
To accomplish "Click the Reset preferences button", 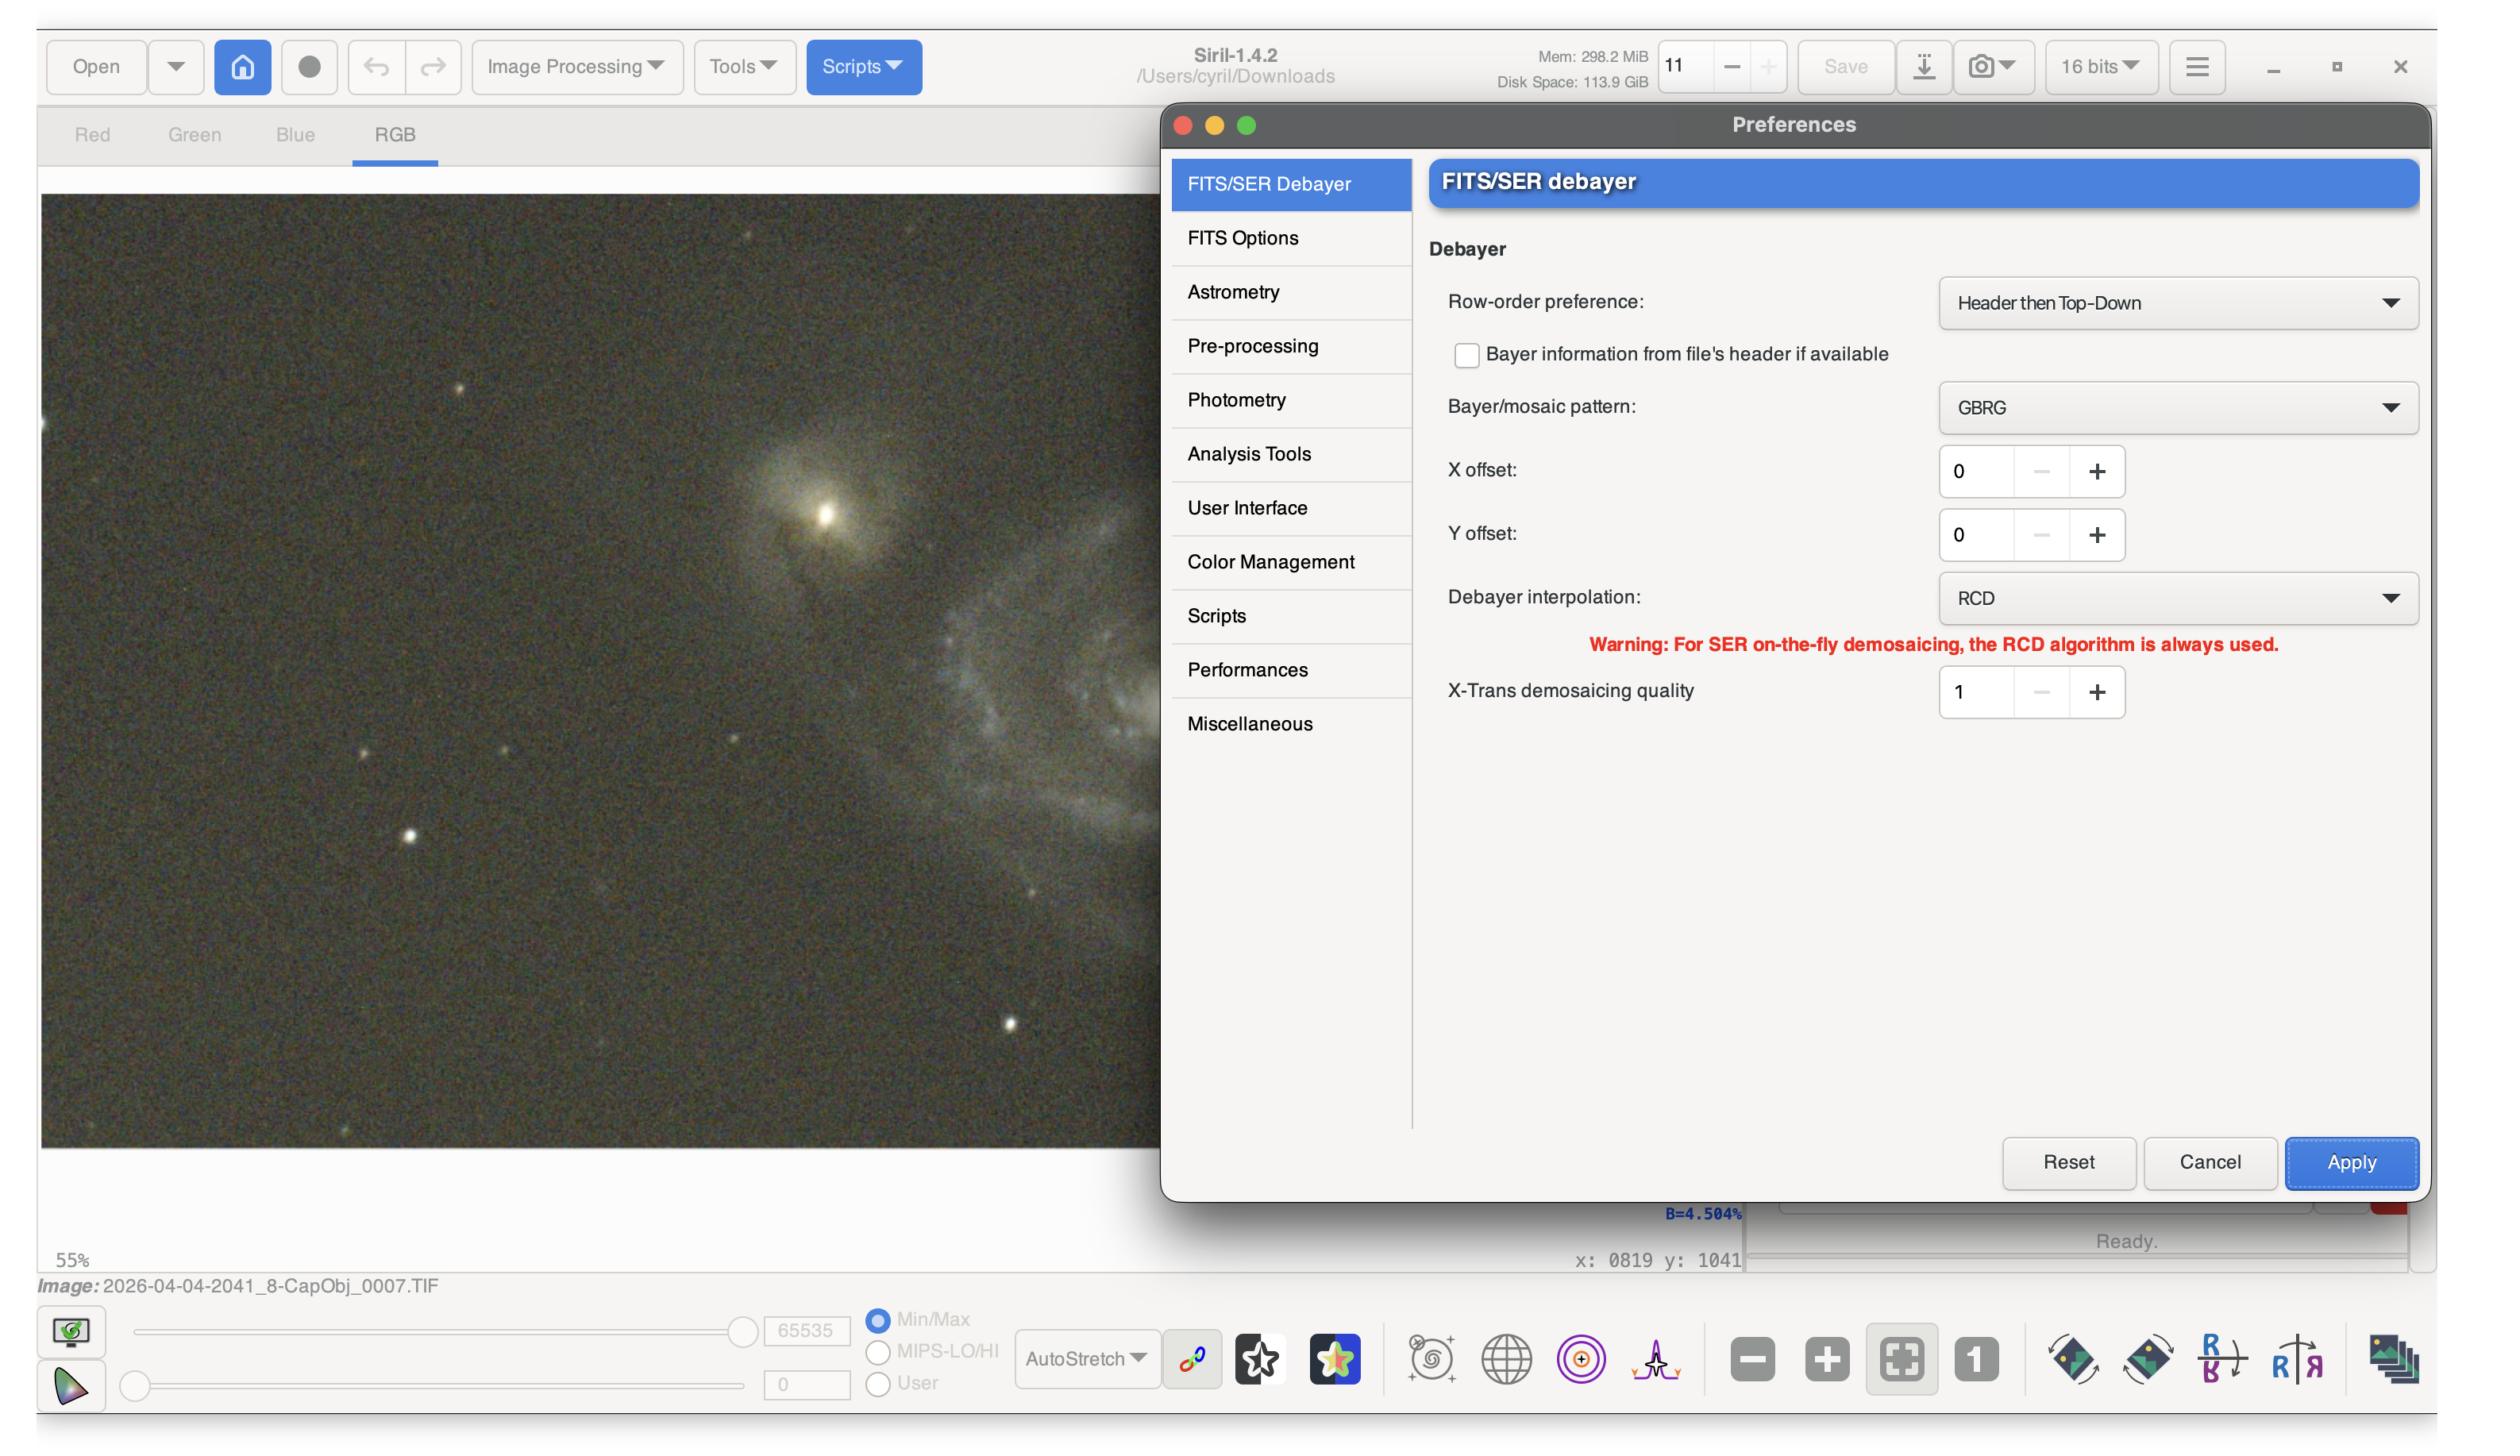I will click(x=2068, y=1162).
